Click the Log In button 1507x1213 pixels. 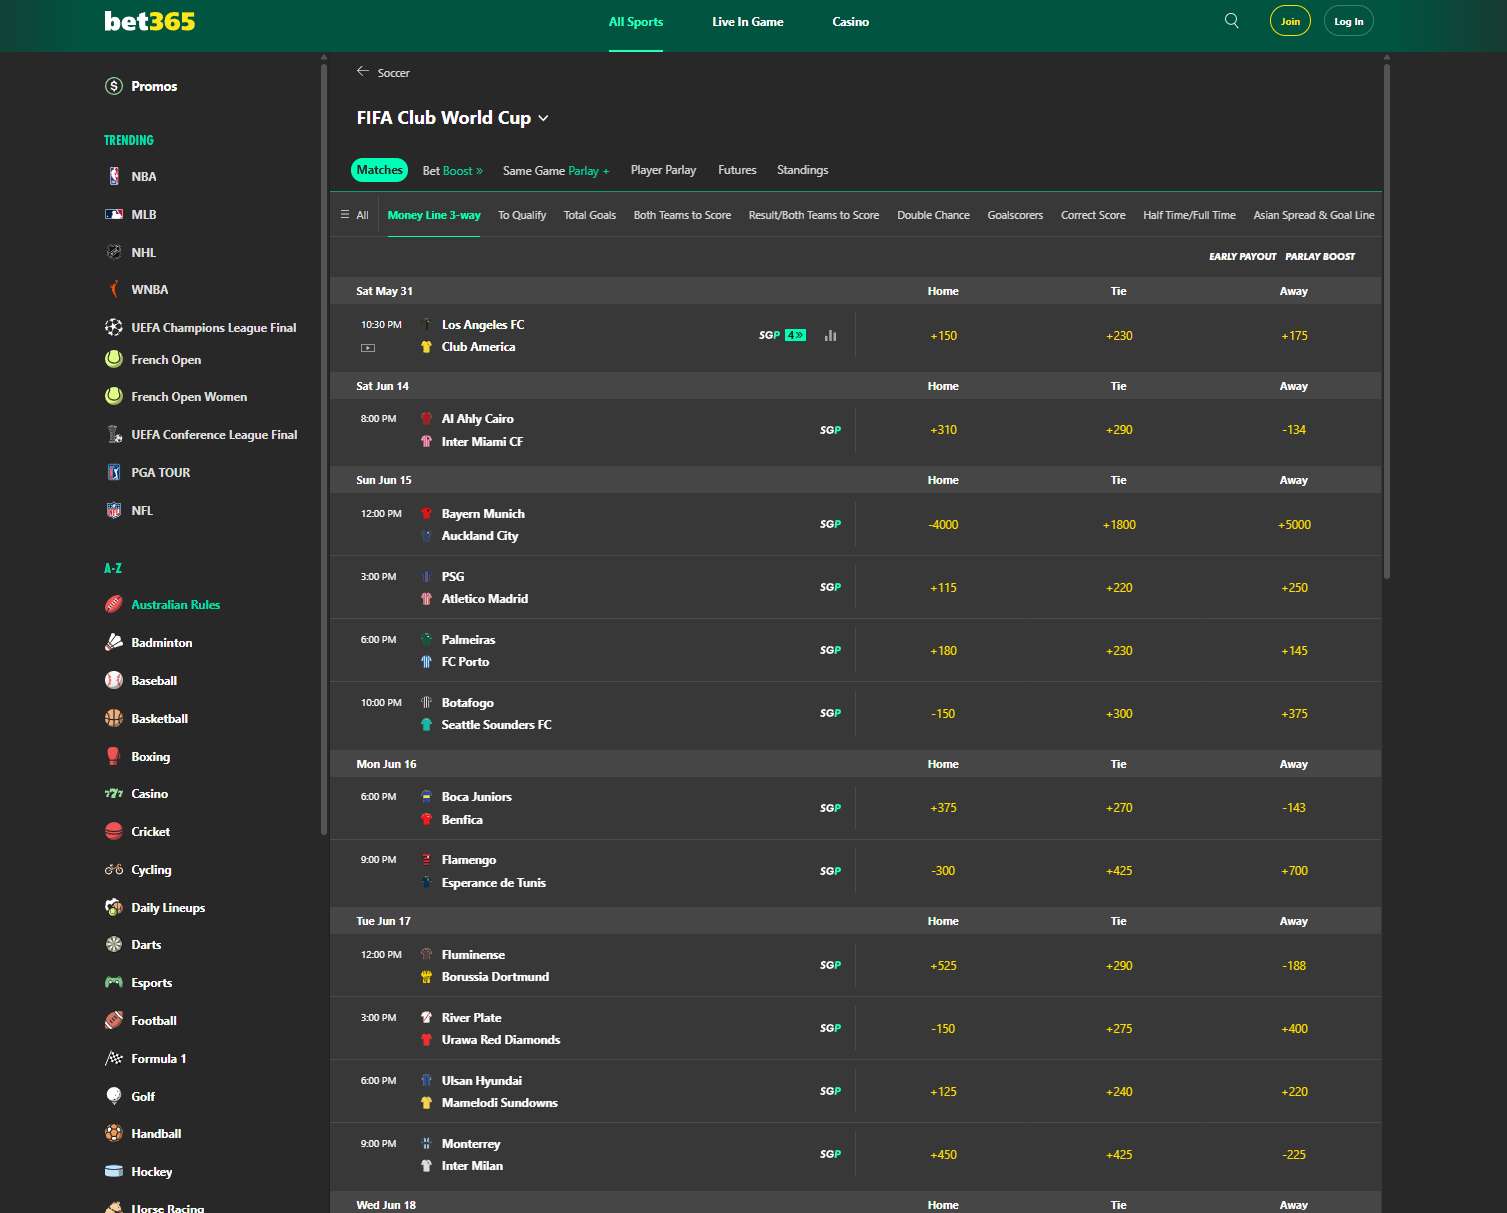click(1349, 21)
